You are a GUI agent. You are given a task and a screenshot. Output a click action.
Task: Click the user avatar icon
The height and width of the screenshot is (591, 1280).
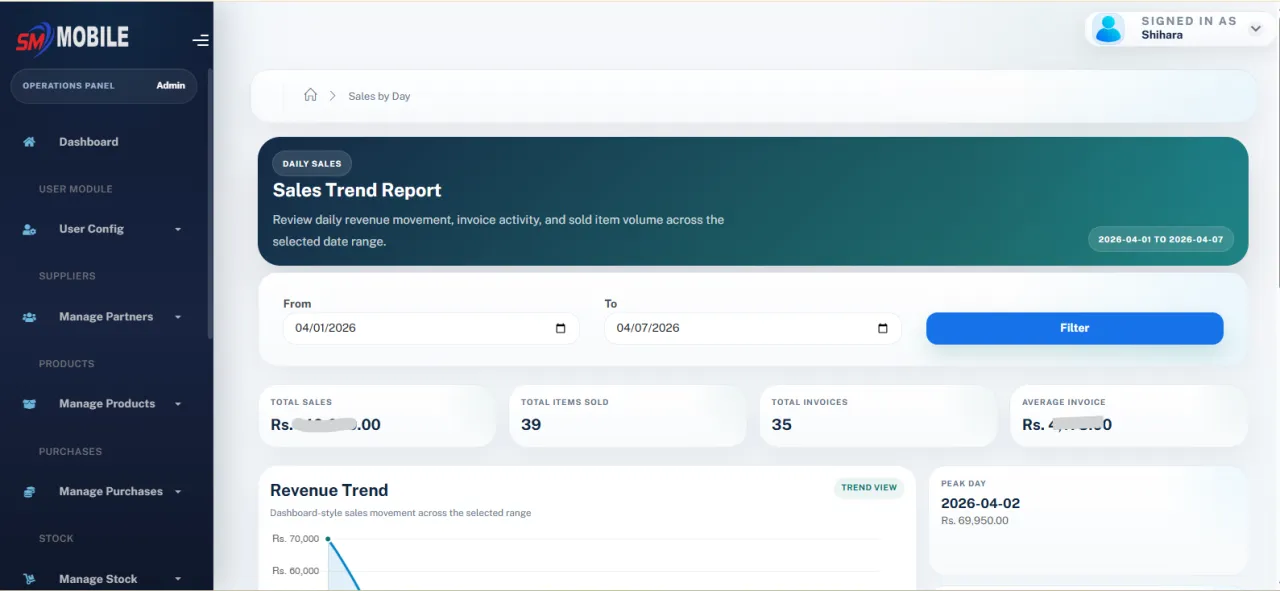click(x=1109, y=28)
